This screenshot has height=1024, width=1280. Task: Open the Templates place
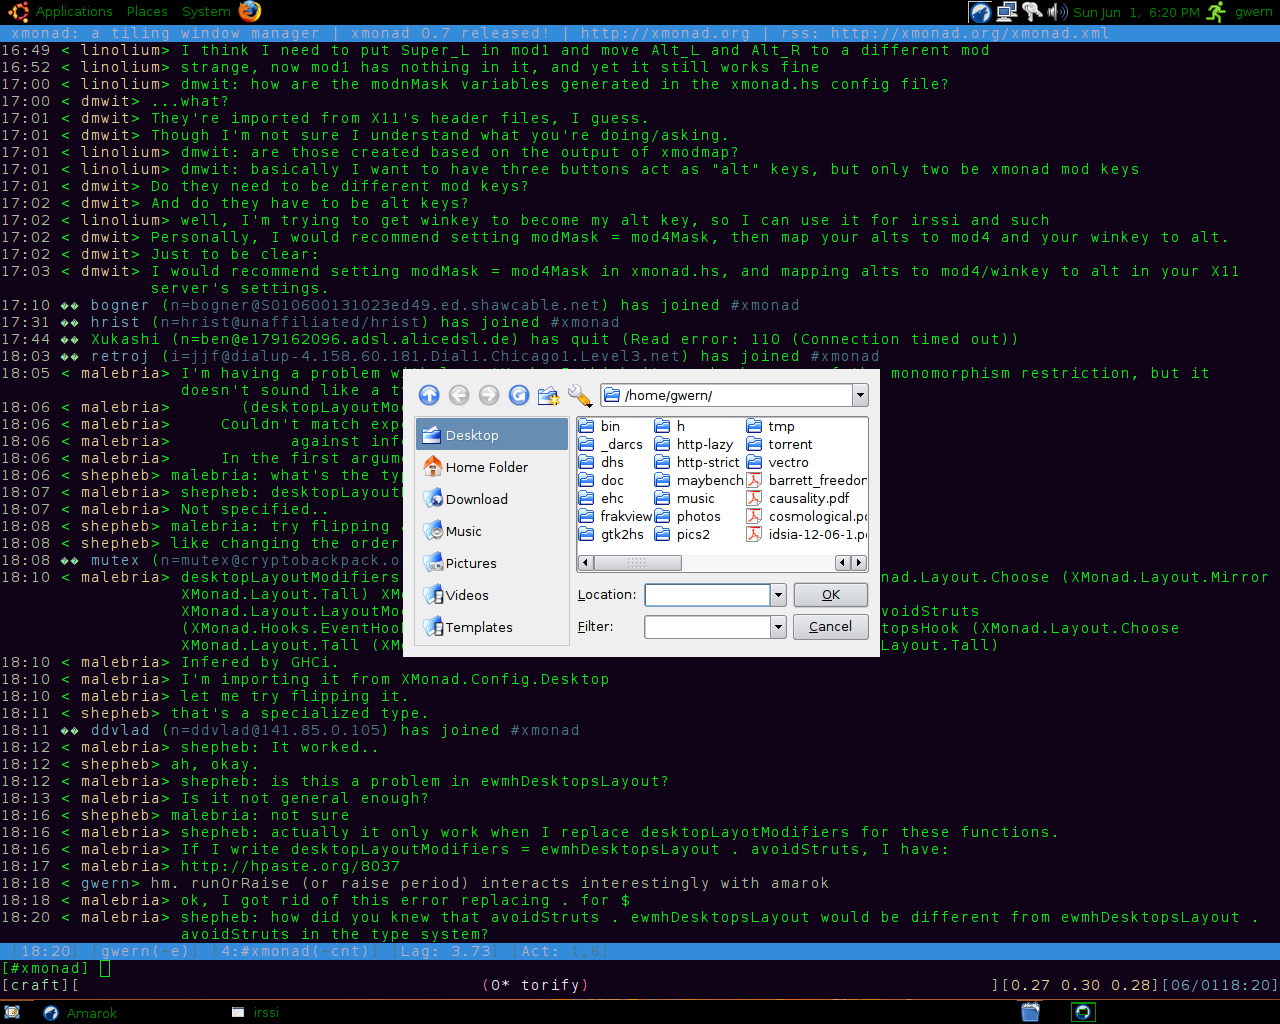tap(492, 627)
